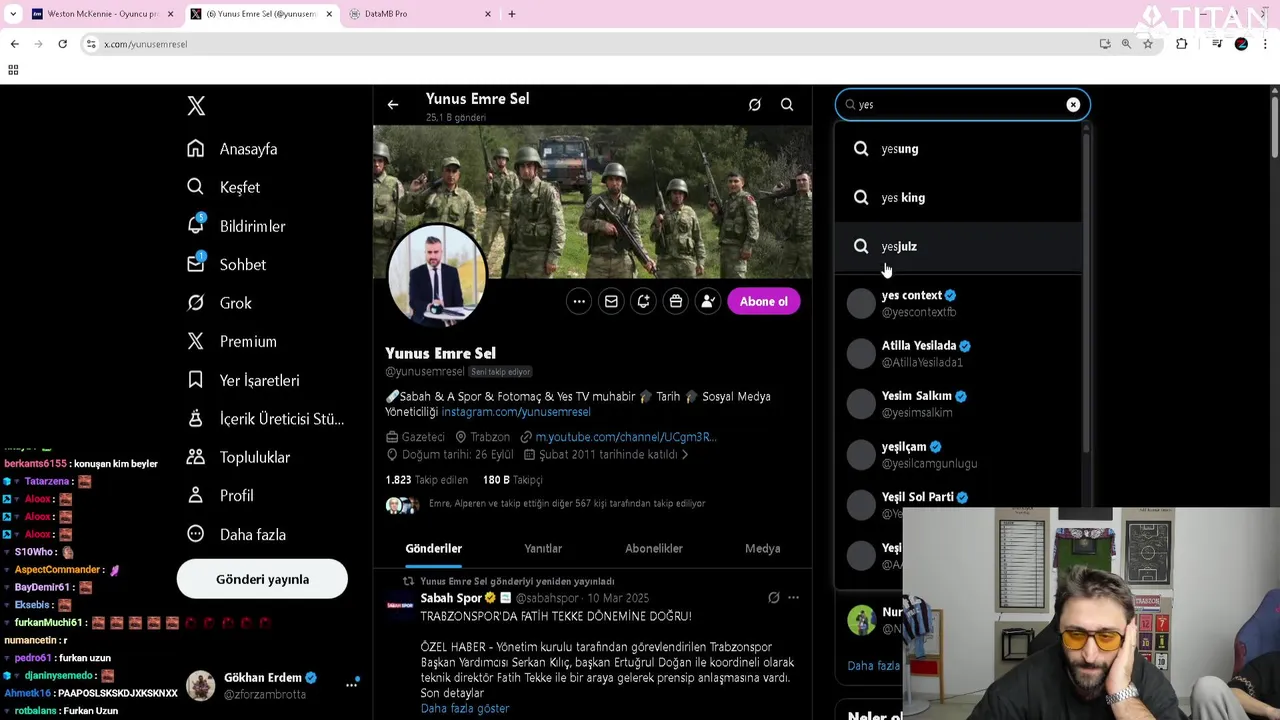
Task: Open yes context account suggestion
Action: pyautogui.click(x=959, y=303)
